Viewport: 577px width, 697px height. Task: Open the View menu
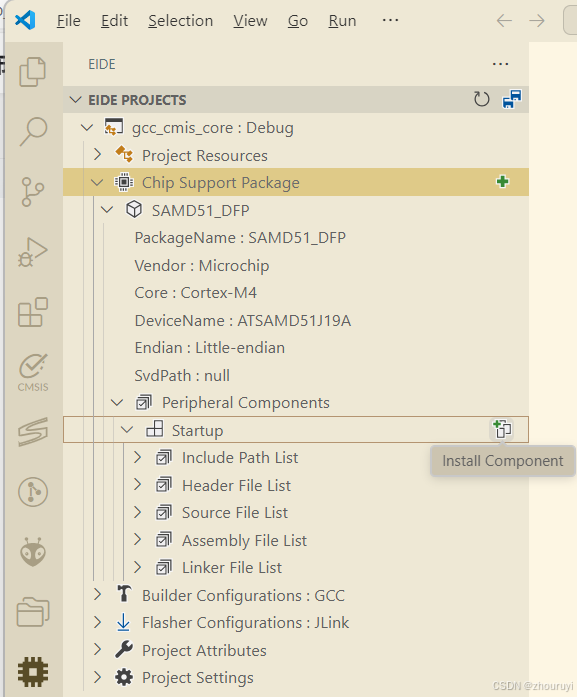click(x=250, y=21)
